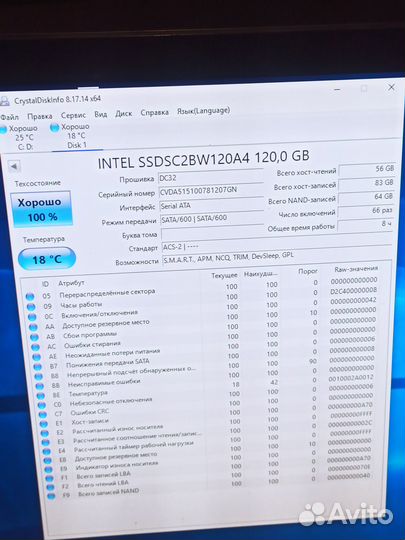Image resolution: width=405 pixels, height=540 pixels.
Task: Click the status icon of row 09
Action: coord(31,307)
